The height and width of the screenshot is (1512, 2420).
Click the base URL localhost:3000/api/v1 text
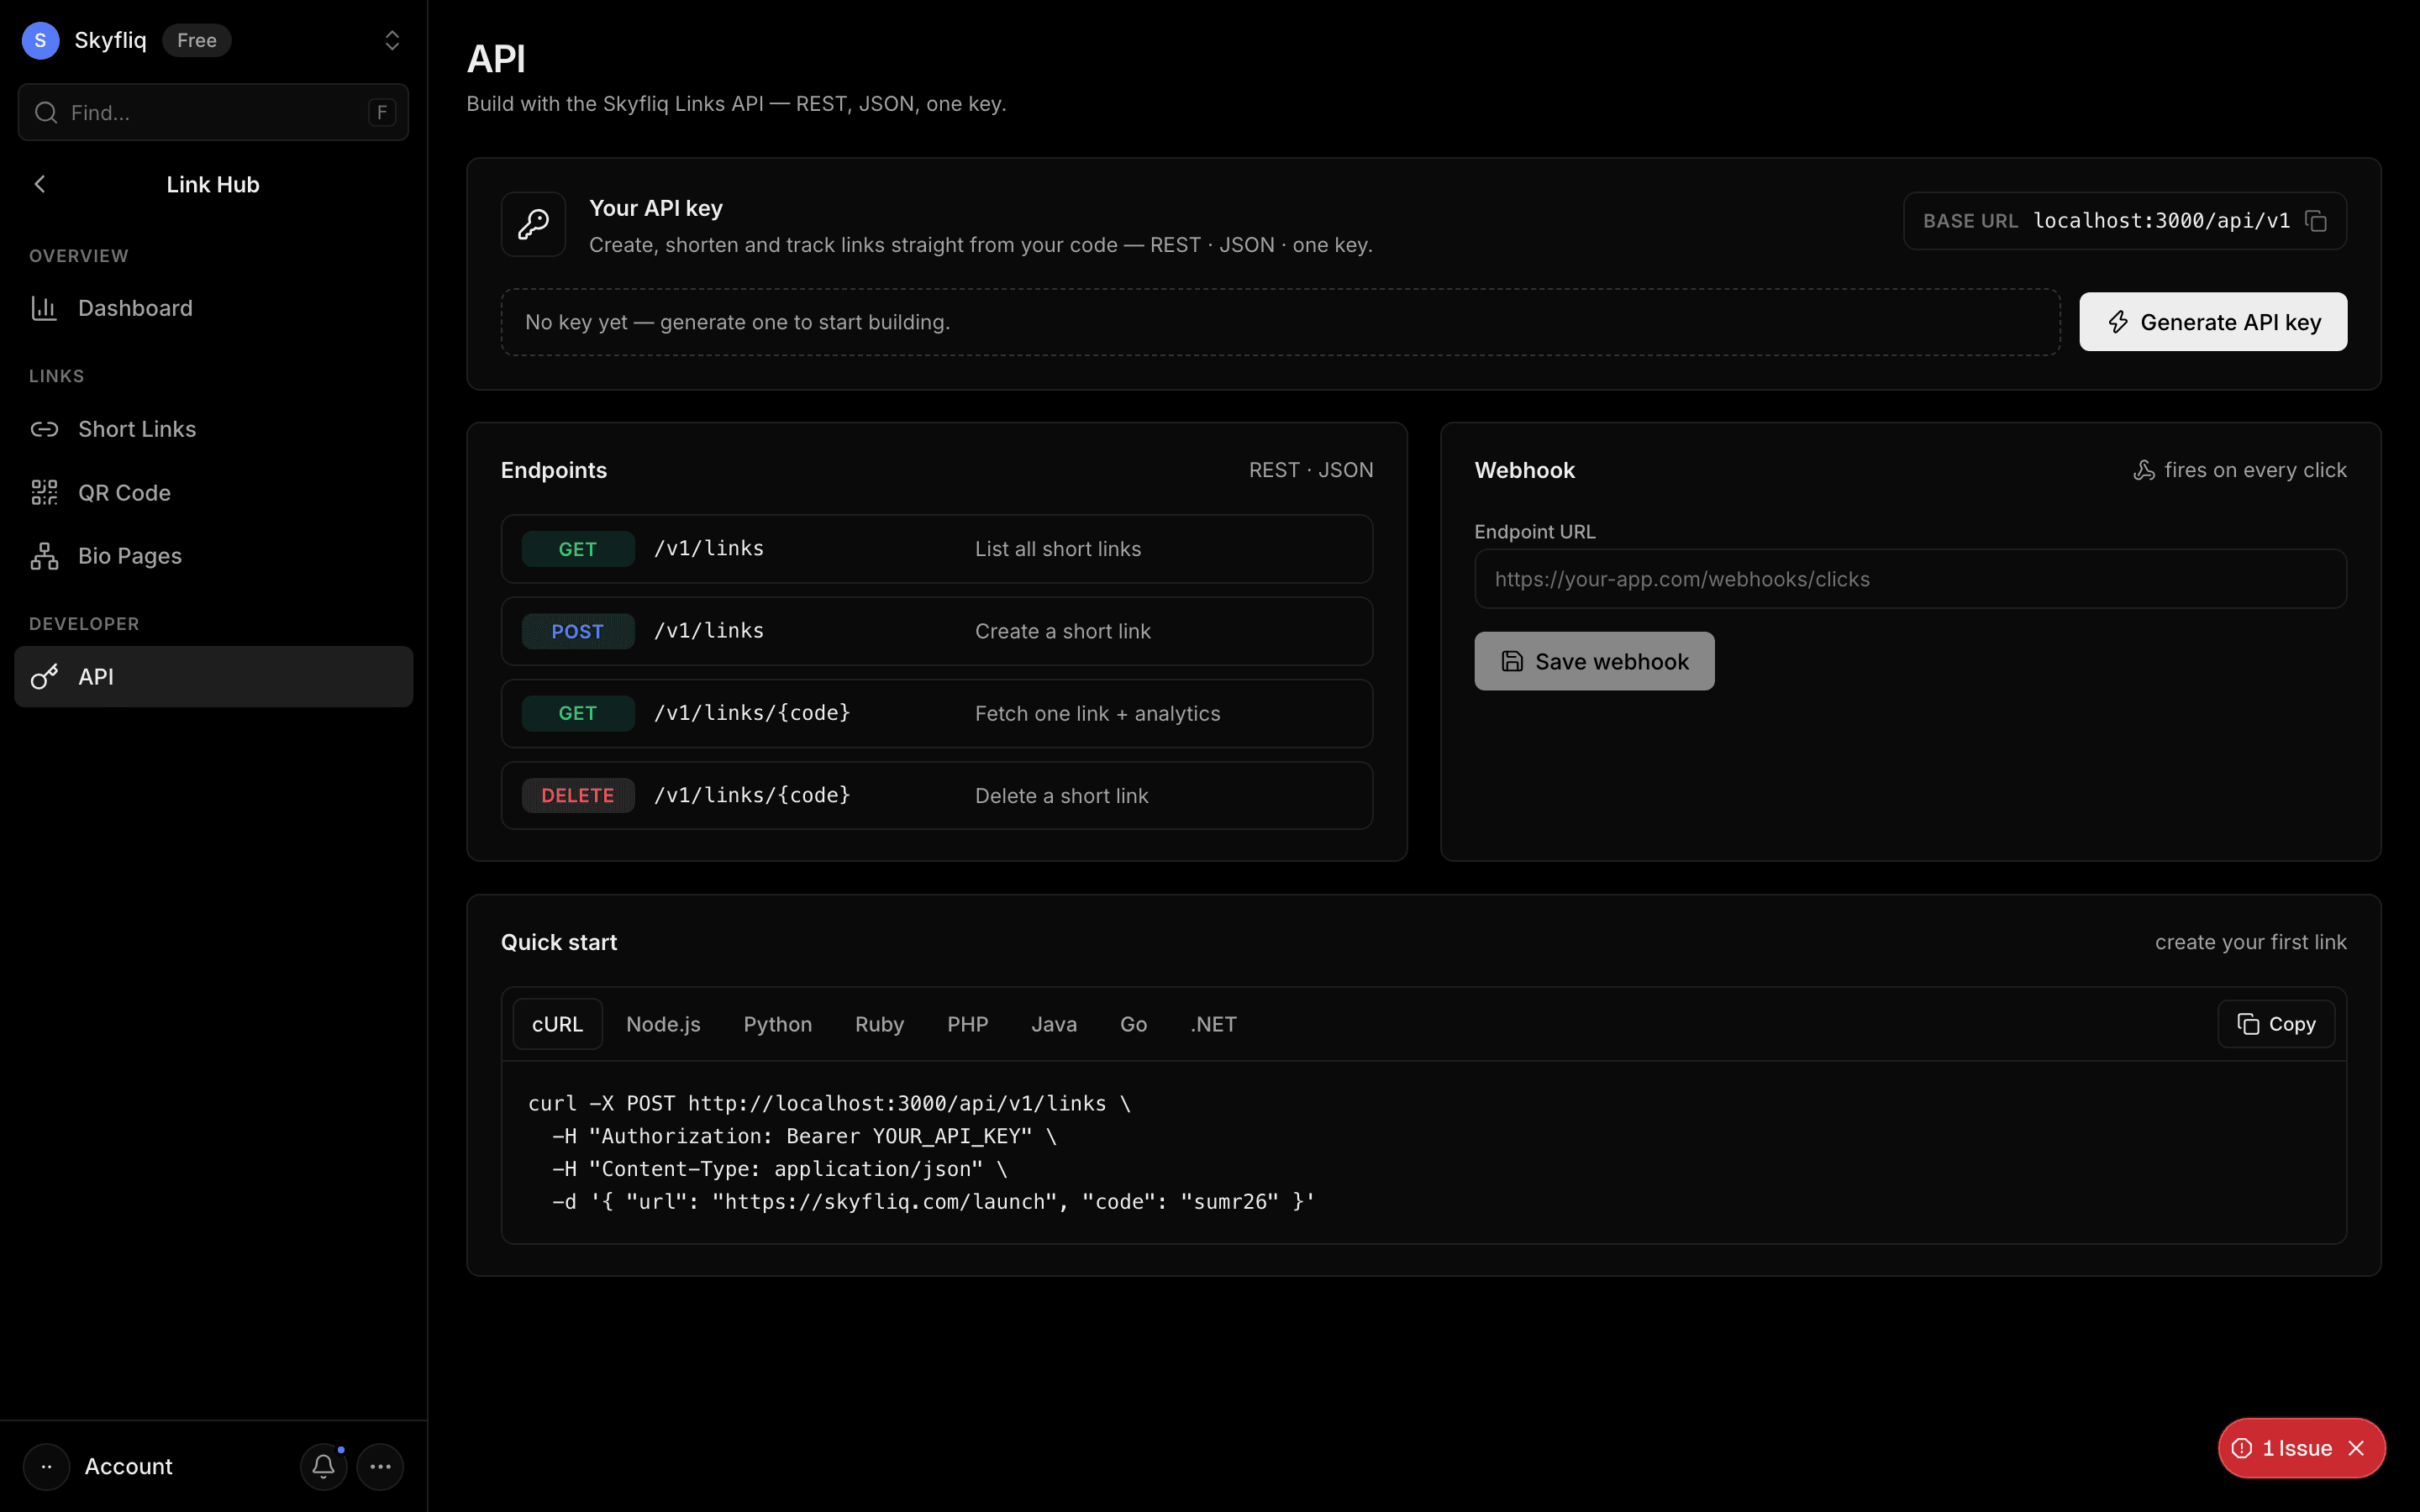click(2161, 221)
